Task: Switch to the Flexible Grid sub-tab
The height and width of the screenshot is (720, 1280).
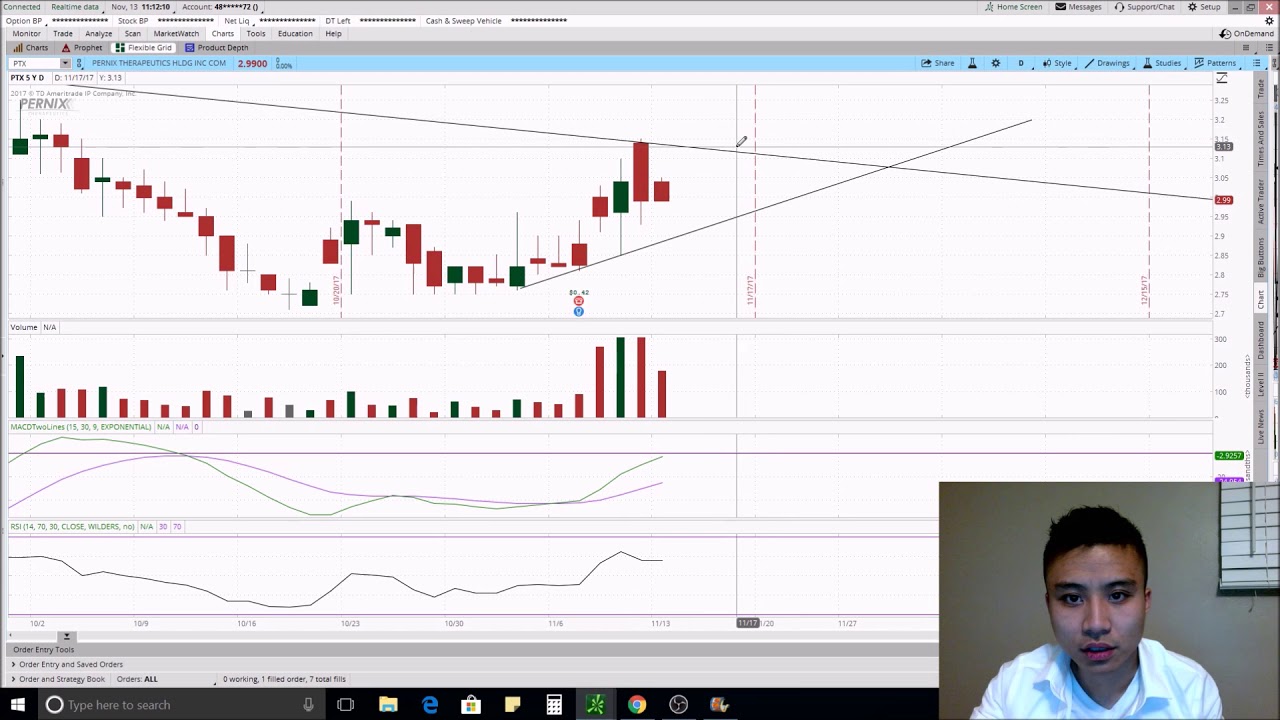Action: pyautogui.click(x=144, y=48)
